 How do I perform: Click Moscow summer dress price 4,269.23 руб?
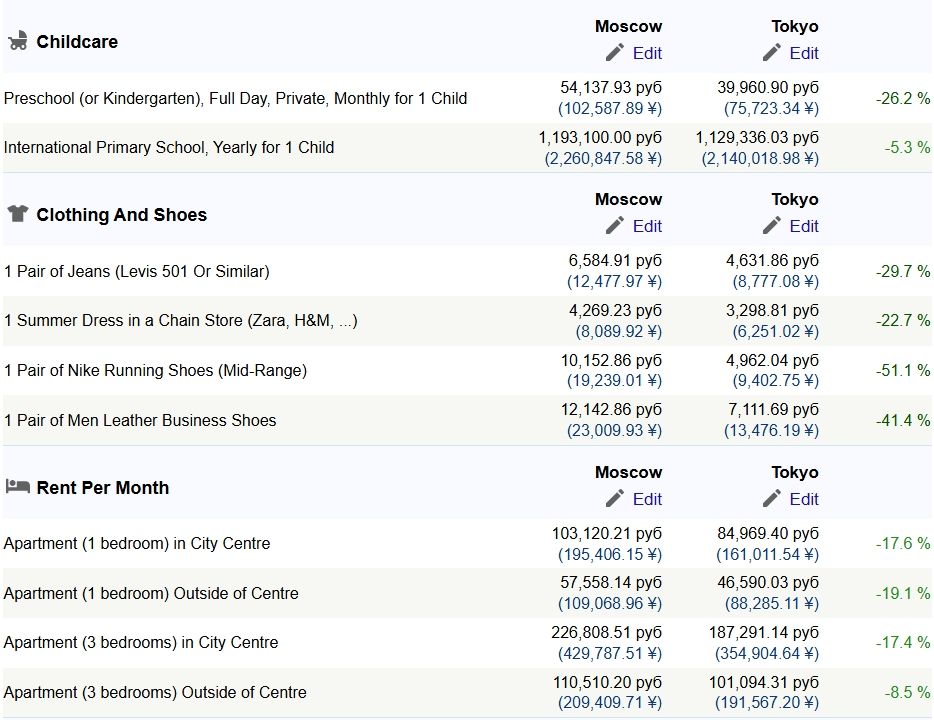pos(615,311)
